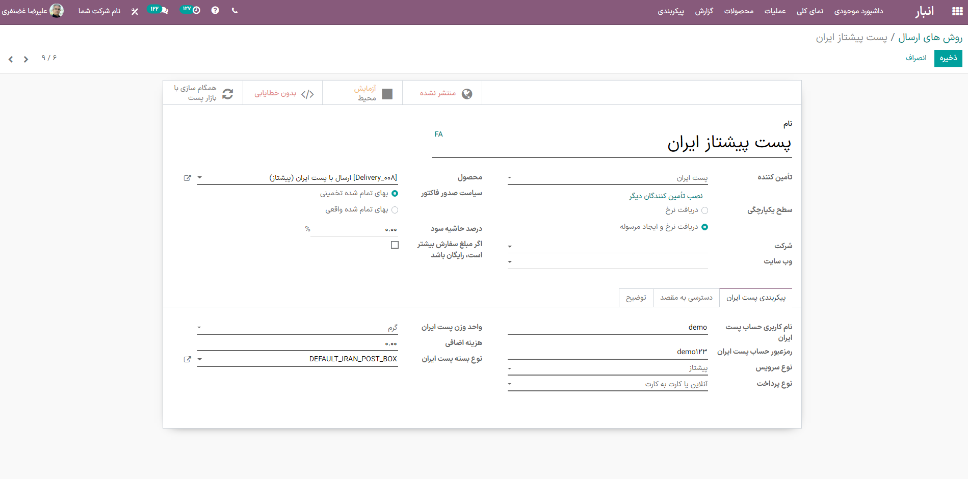Click the username field containing demo
Image resolution: width=968 pixels, height=479 pixels.
[x=607, y=327]
